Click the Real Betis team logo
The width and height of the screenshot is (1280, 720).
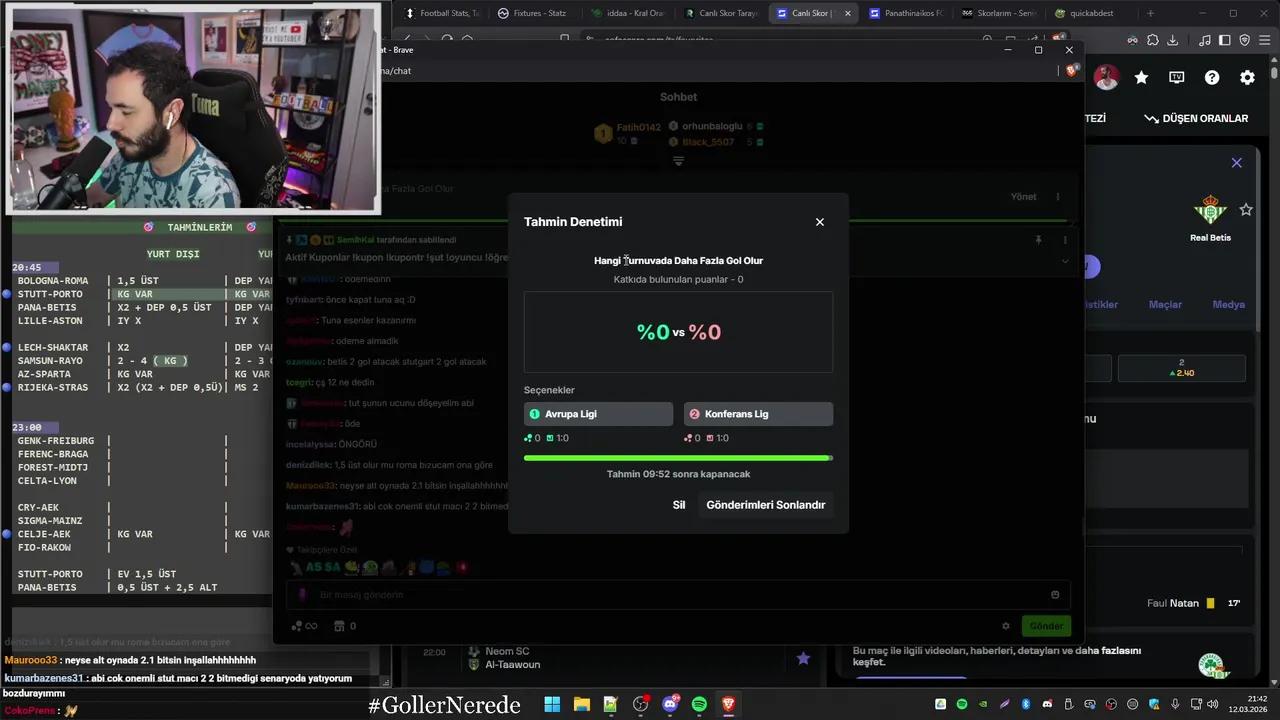click(x=1210, y=210)
